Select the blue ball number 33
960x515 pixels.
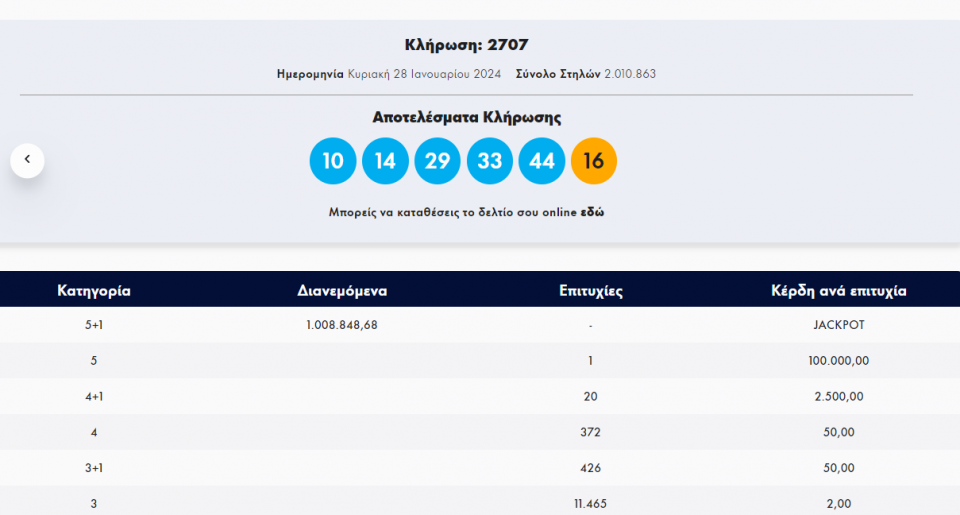pyautogui.click(x=489, y=161)
